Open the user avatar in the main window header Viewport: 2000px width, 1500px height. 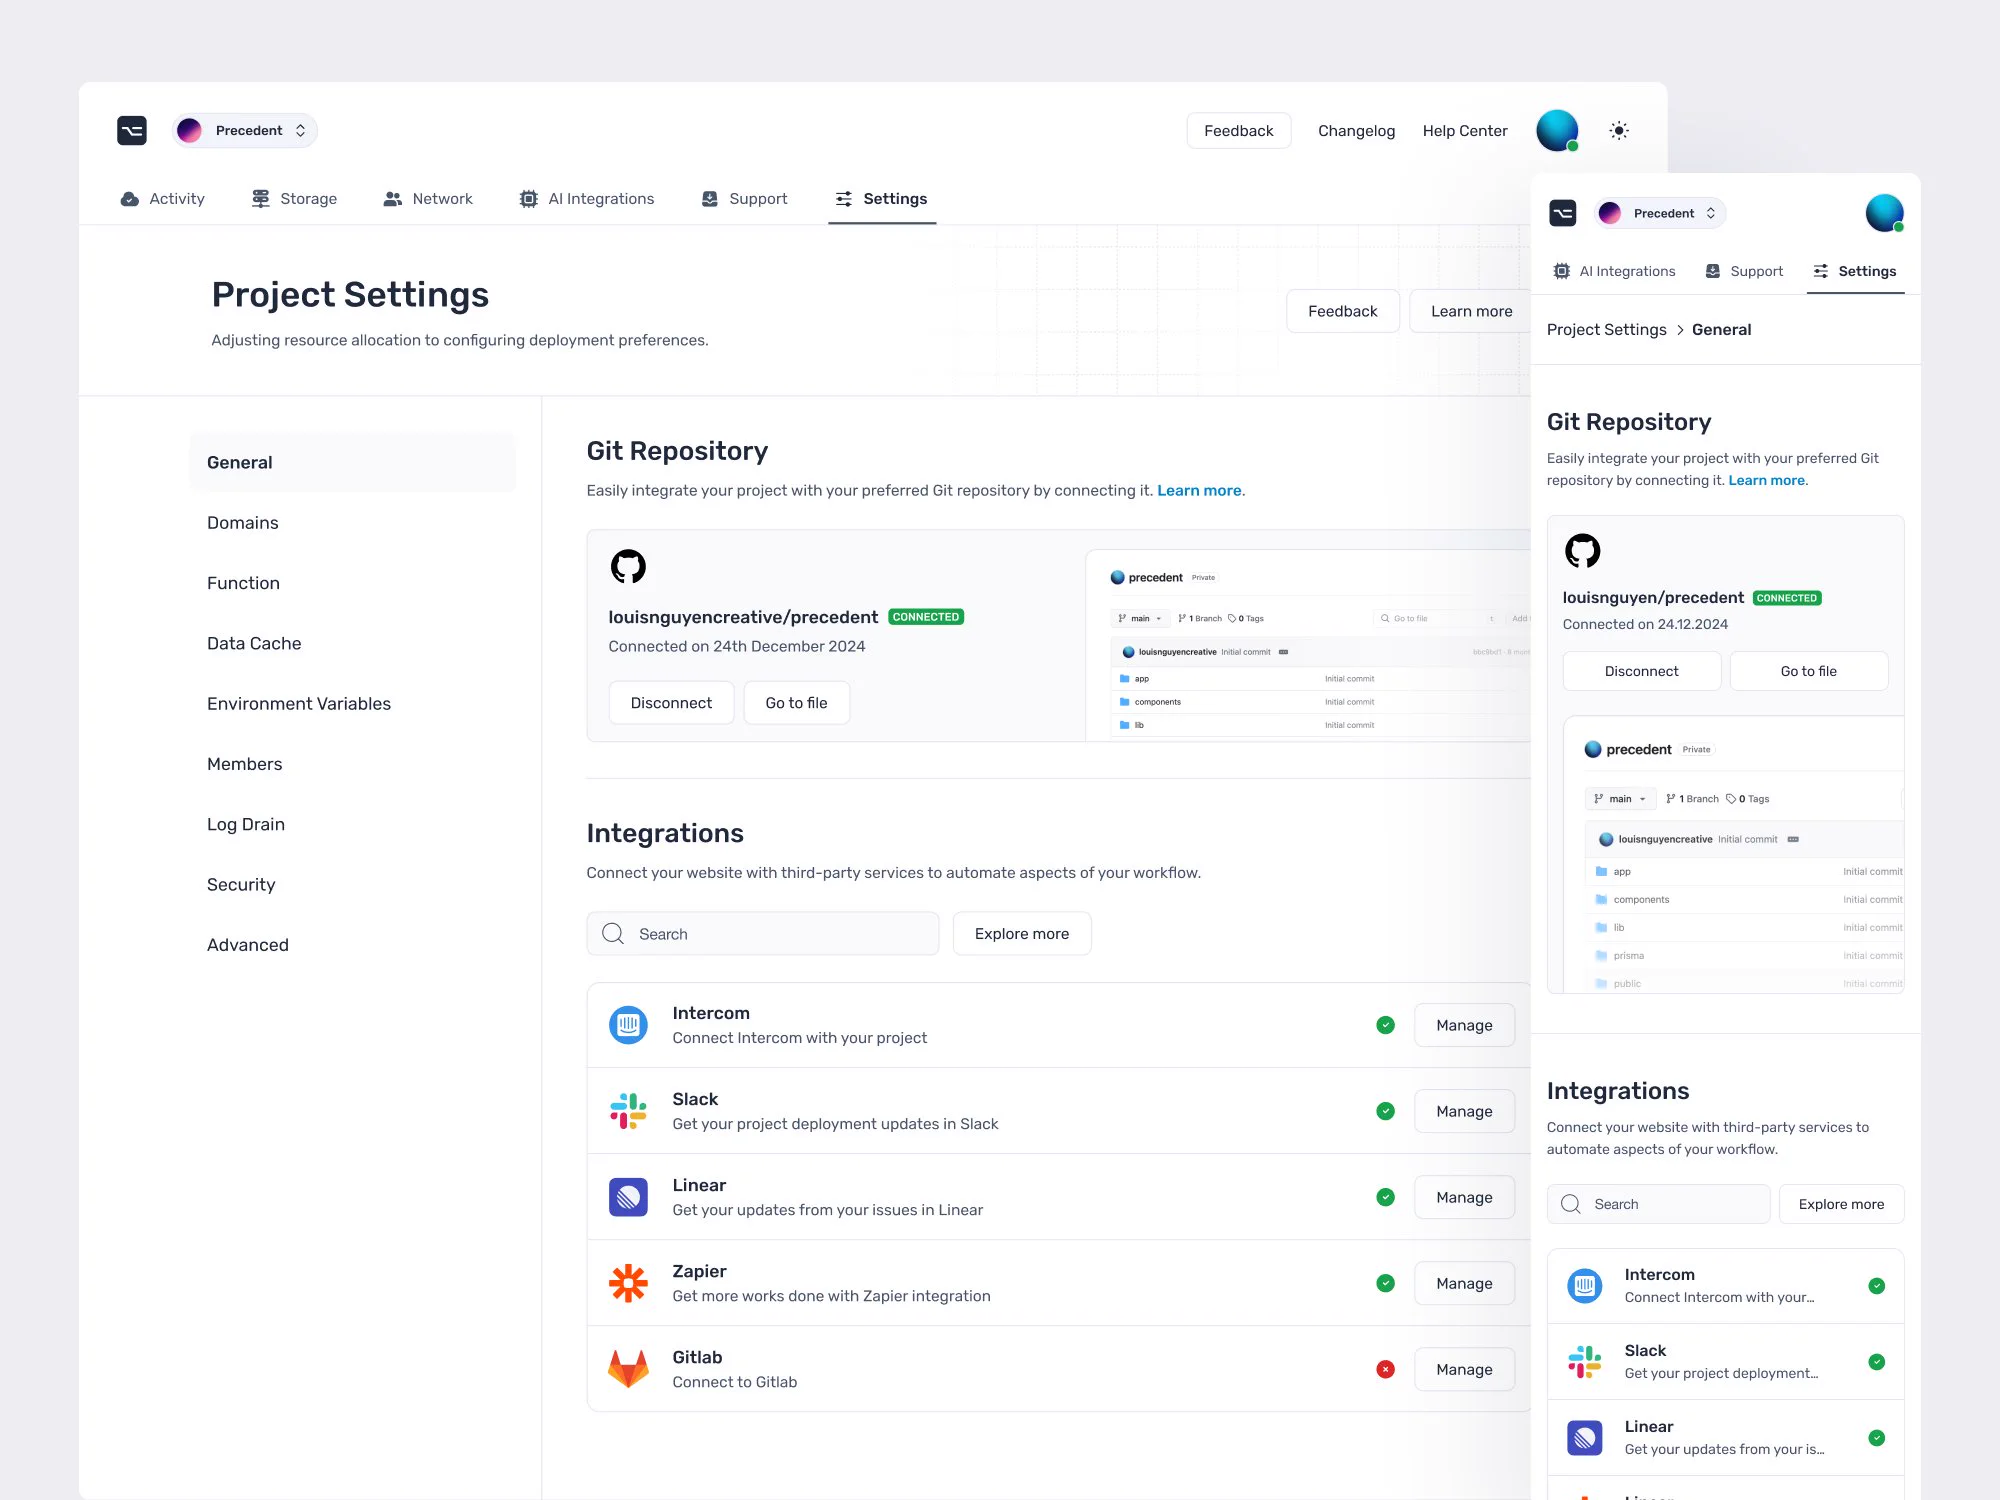click(1557, 131)
